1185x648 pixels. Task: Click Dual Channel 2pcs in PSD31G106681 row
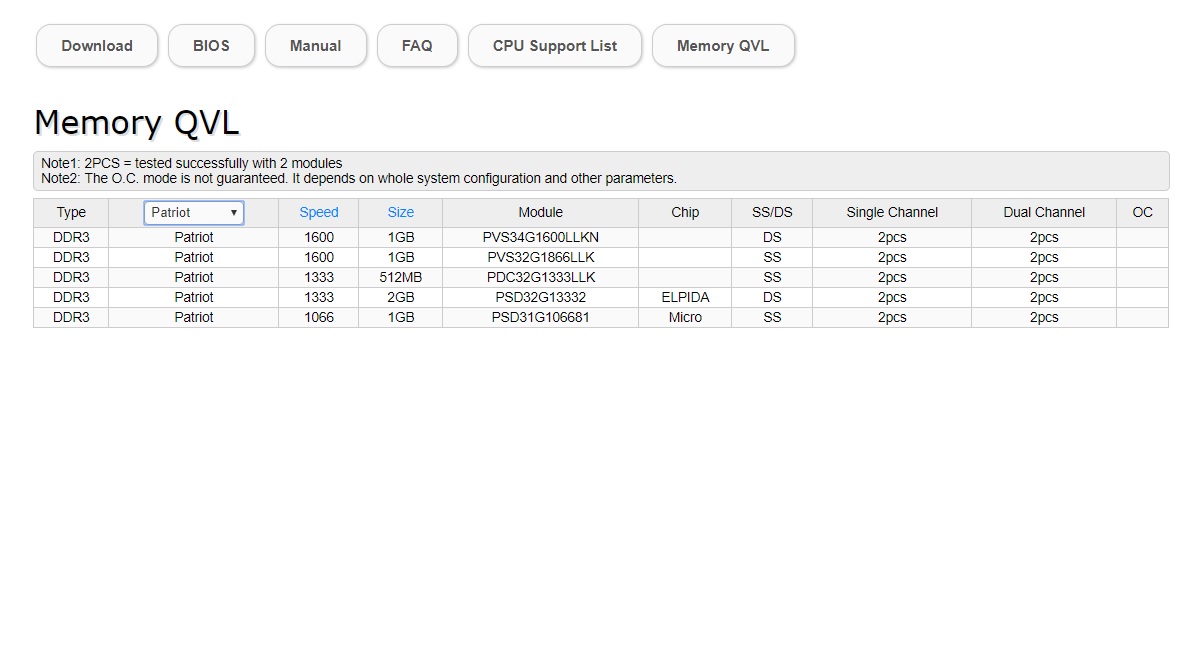[x=1044, y=318]
